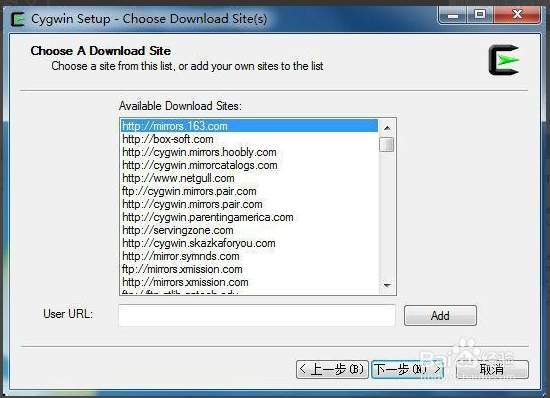Click the site list scrollbar thumb
Screen dimensions: 550x398
click(x=387, y=144)
